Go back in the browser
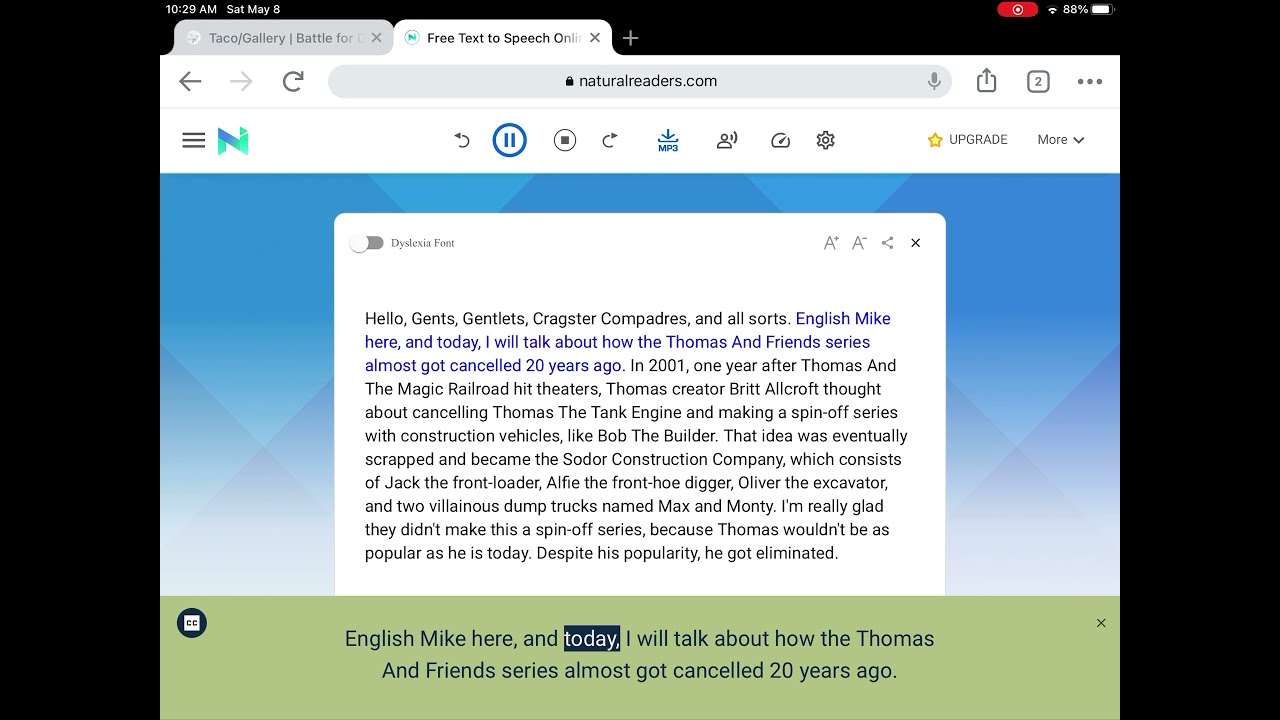The width and height of the screenshot is (1280, 720). 190,82
